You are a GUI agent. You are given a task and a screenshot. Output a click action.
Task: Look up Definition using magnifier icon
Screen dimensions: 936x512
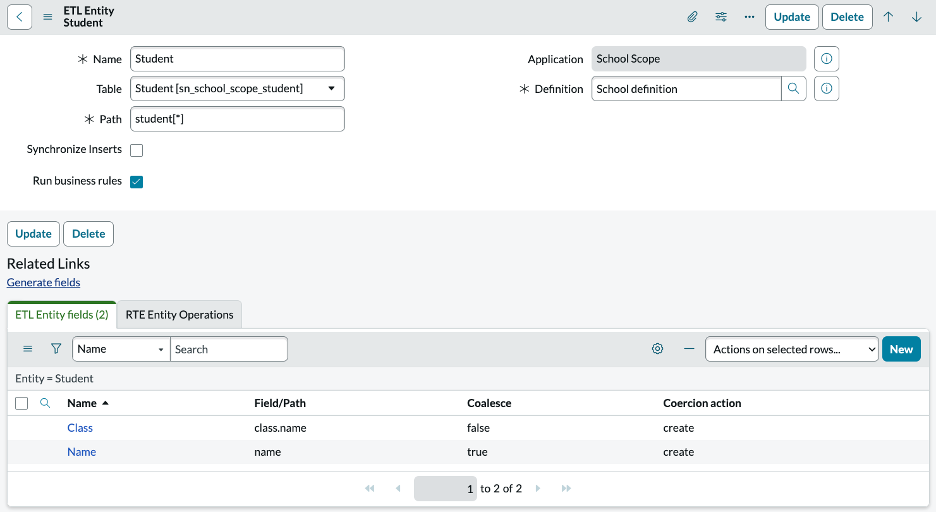(793, 88)
